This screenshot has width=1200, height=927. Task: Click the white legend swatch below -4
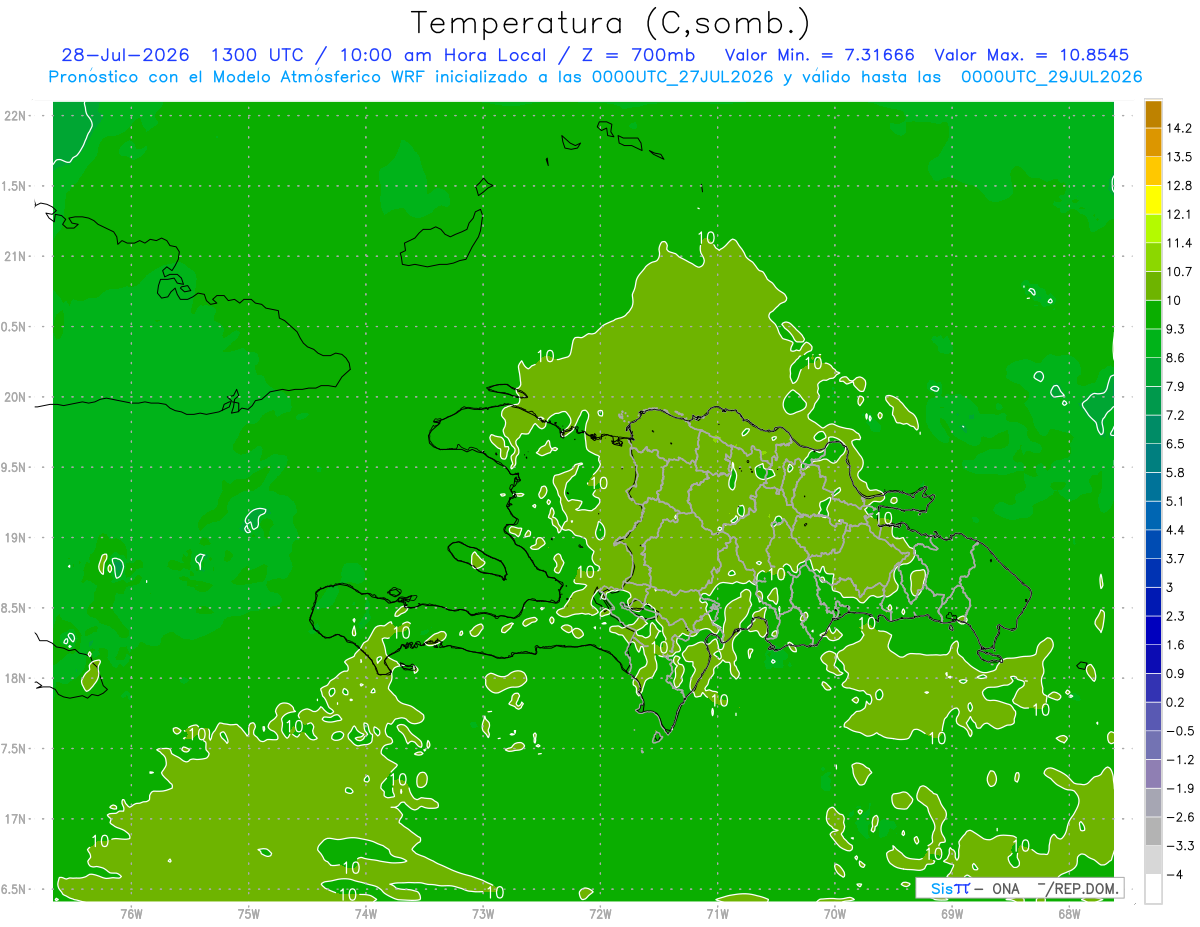[1153, 889]
